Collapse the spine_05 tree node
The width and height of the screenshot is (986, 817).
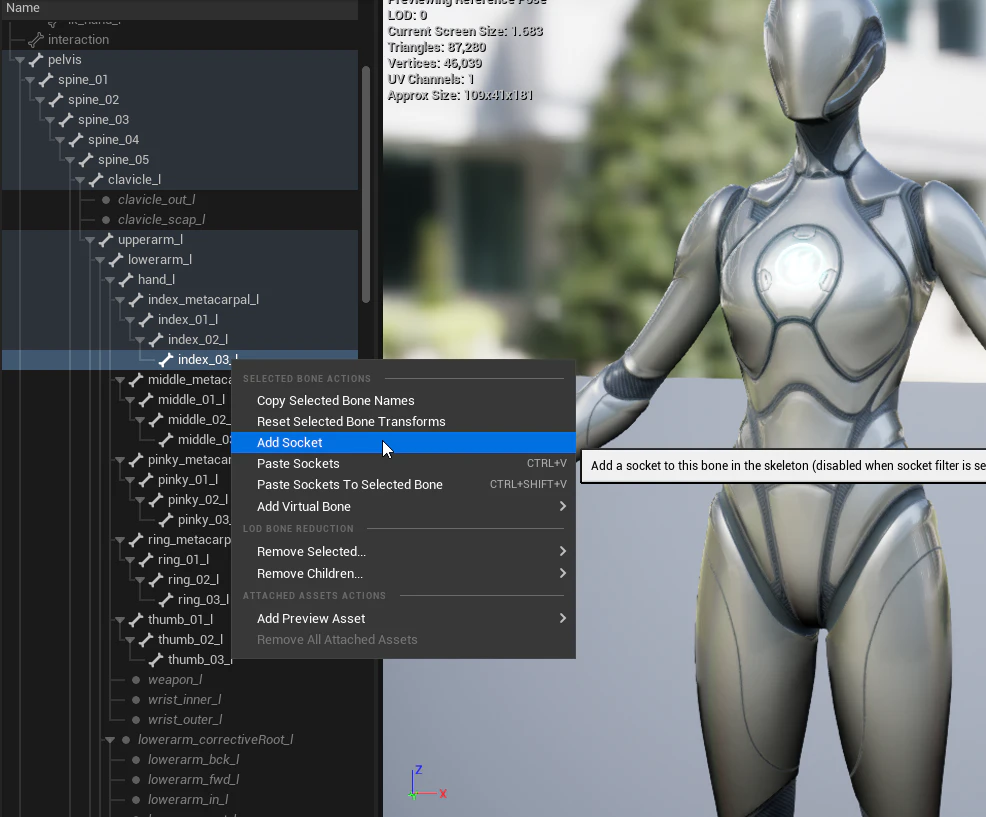tap(70, 160)
